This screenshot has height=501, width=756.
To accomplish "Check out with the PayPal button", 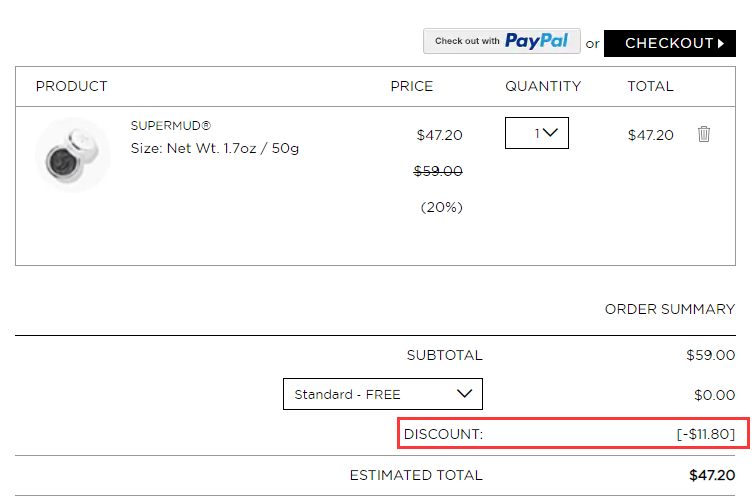I will (501, 41).
